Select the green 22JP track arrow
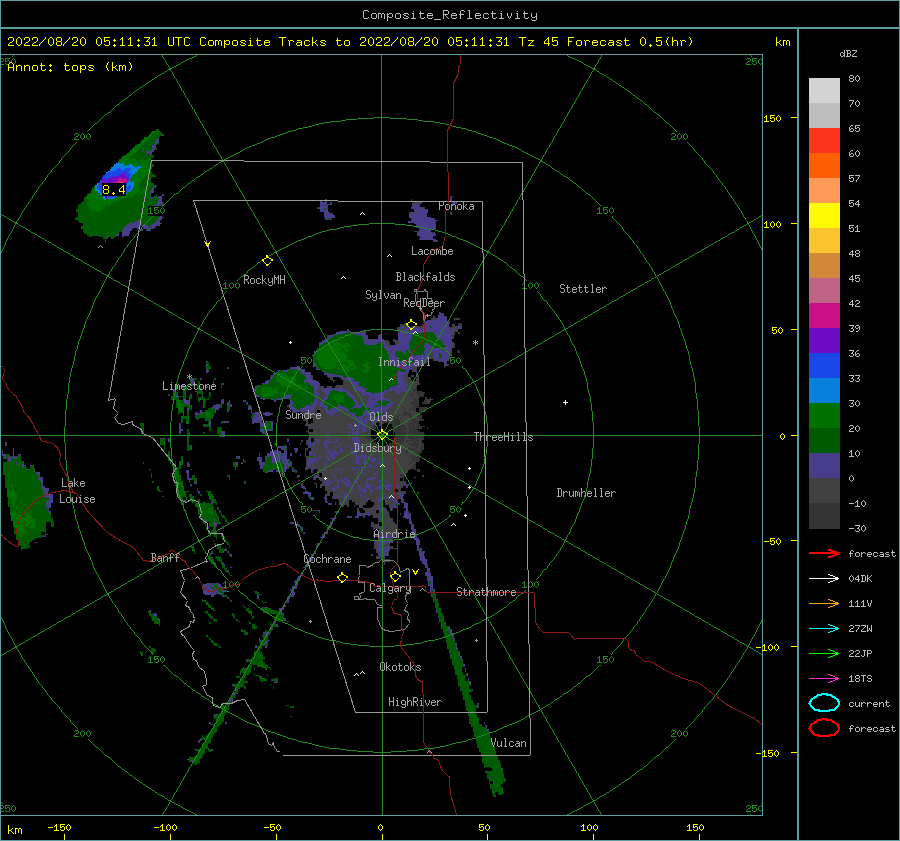This screenshot has height=841, width=900. [x=824, y=653]
